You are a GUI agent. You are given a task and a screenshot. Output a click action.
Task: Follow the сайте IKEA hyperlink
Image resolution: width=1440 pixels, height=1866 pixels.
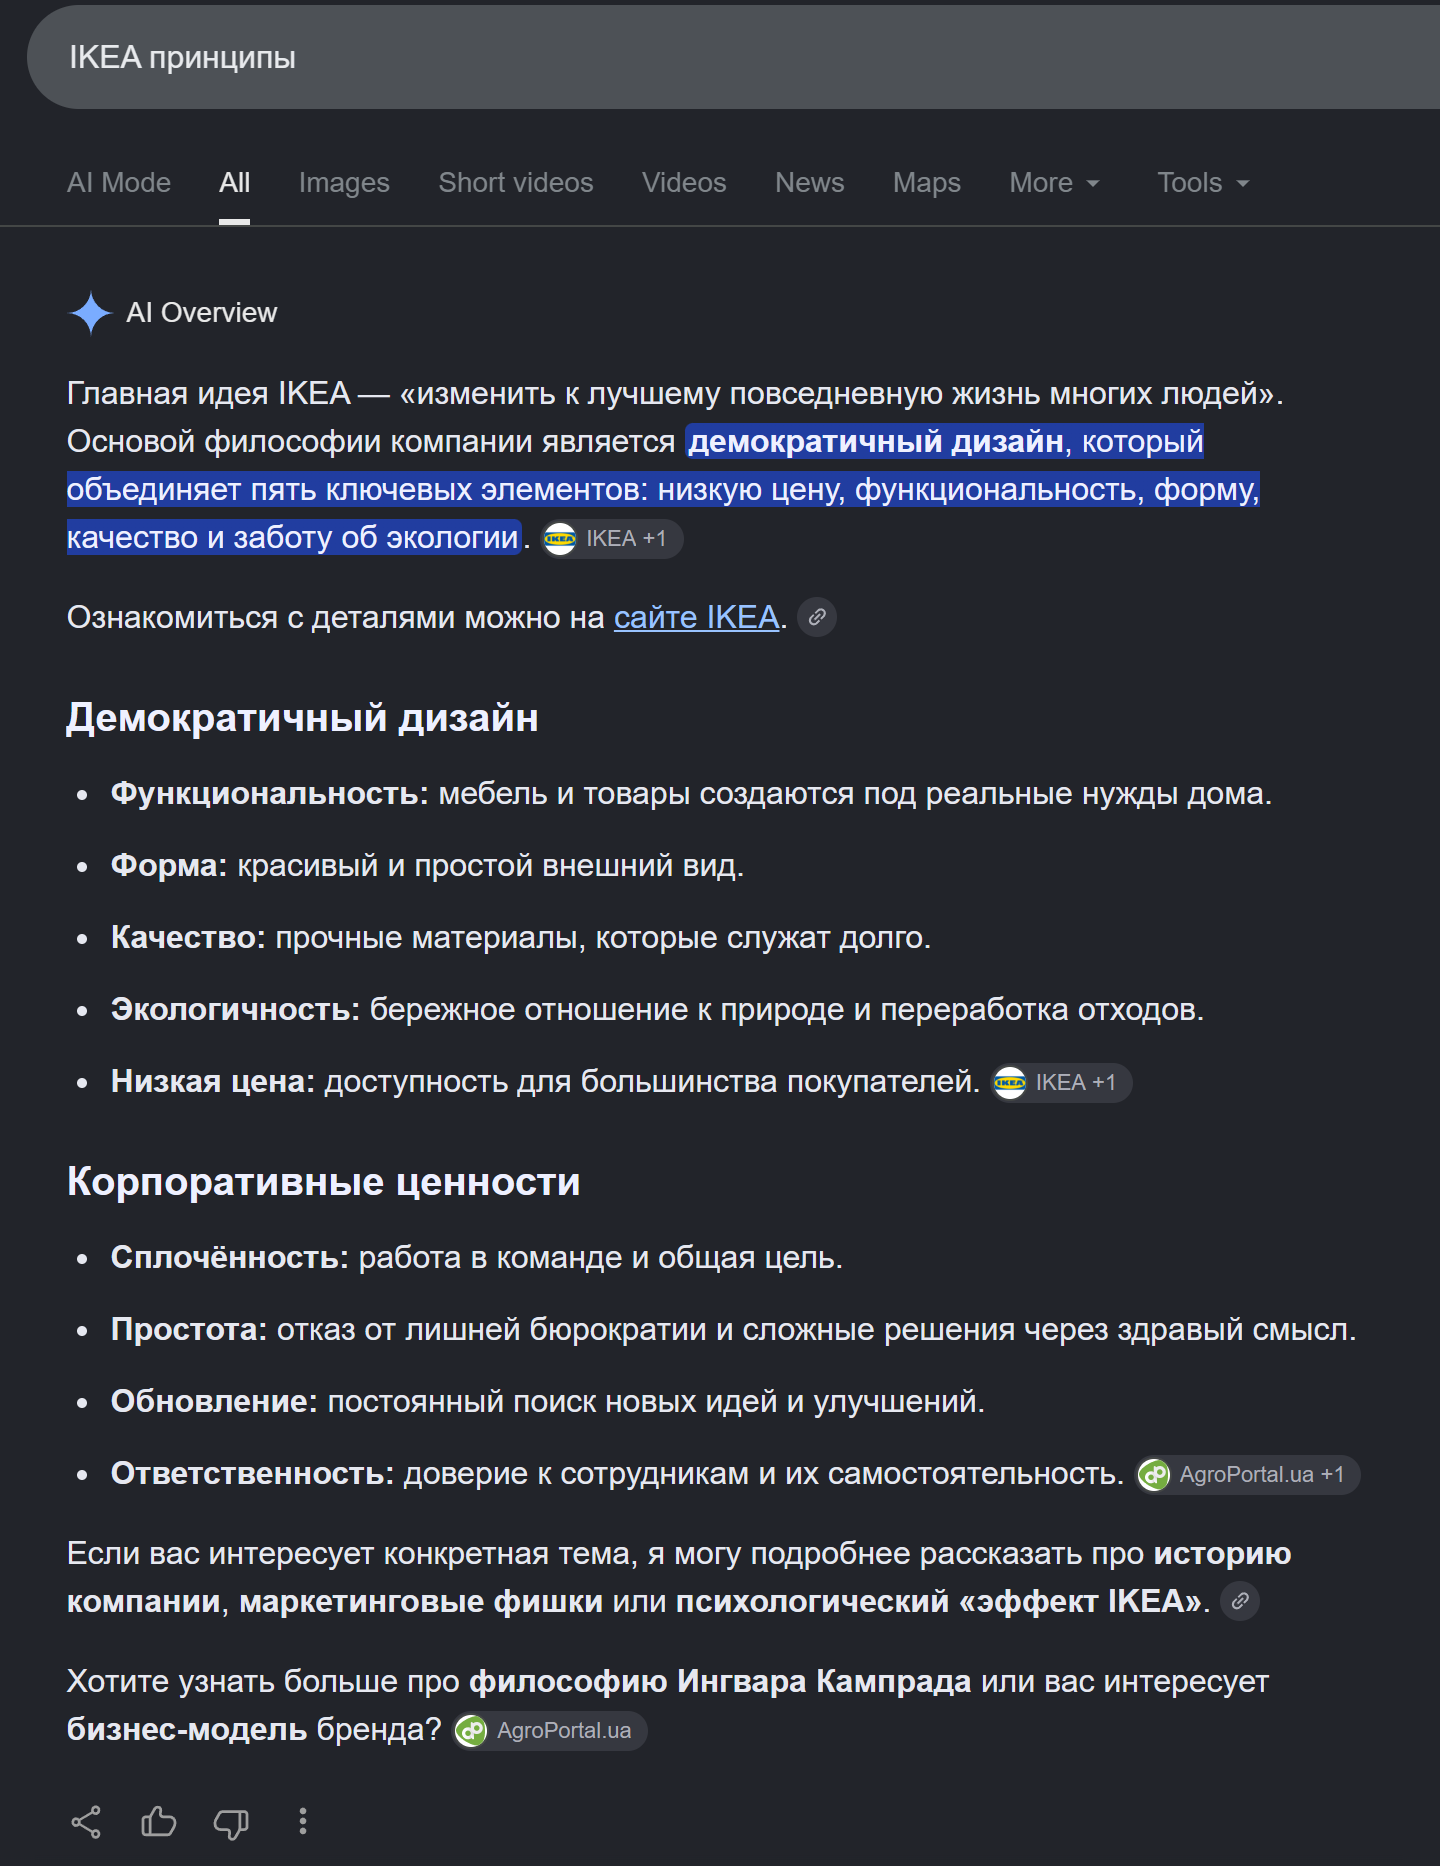point(696,618)
